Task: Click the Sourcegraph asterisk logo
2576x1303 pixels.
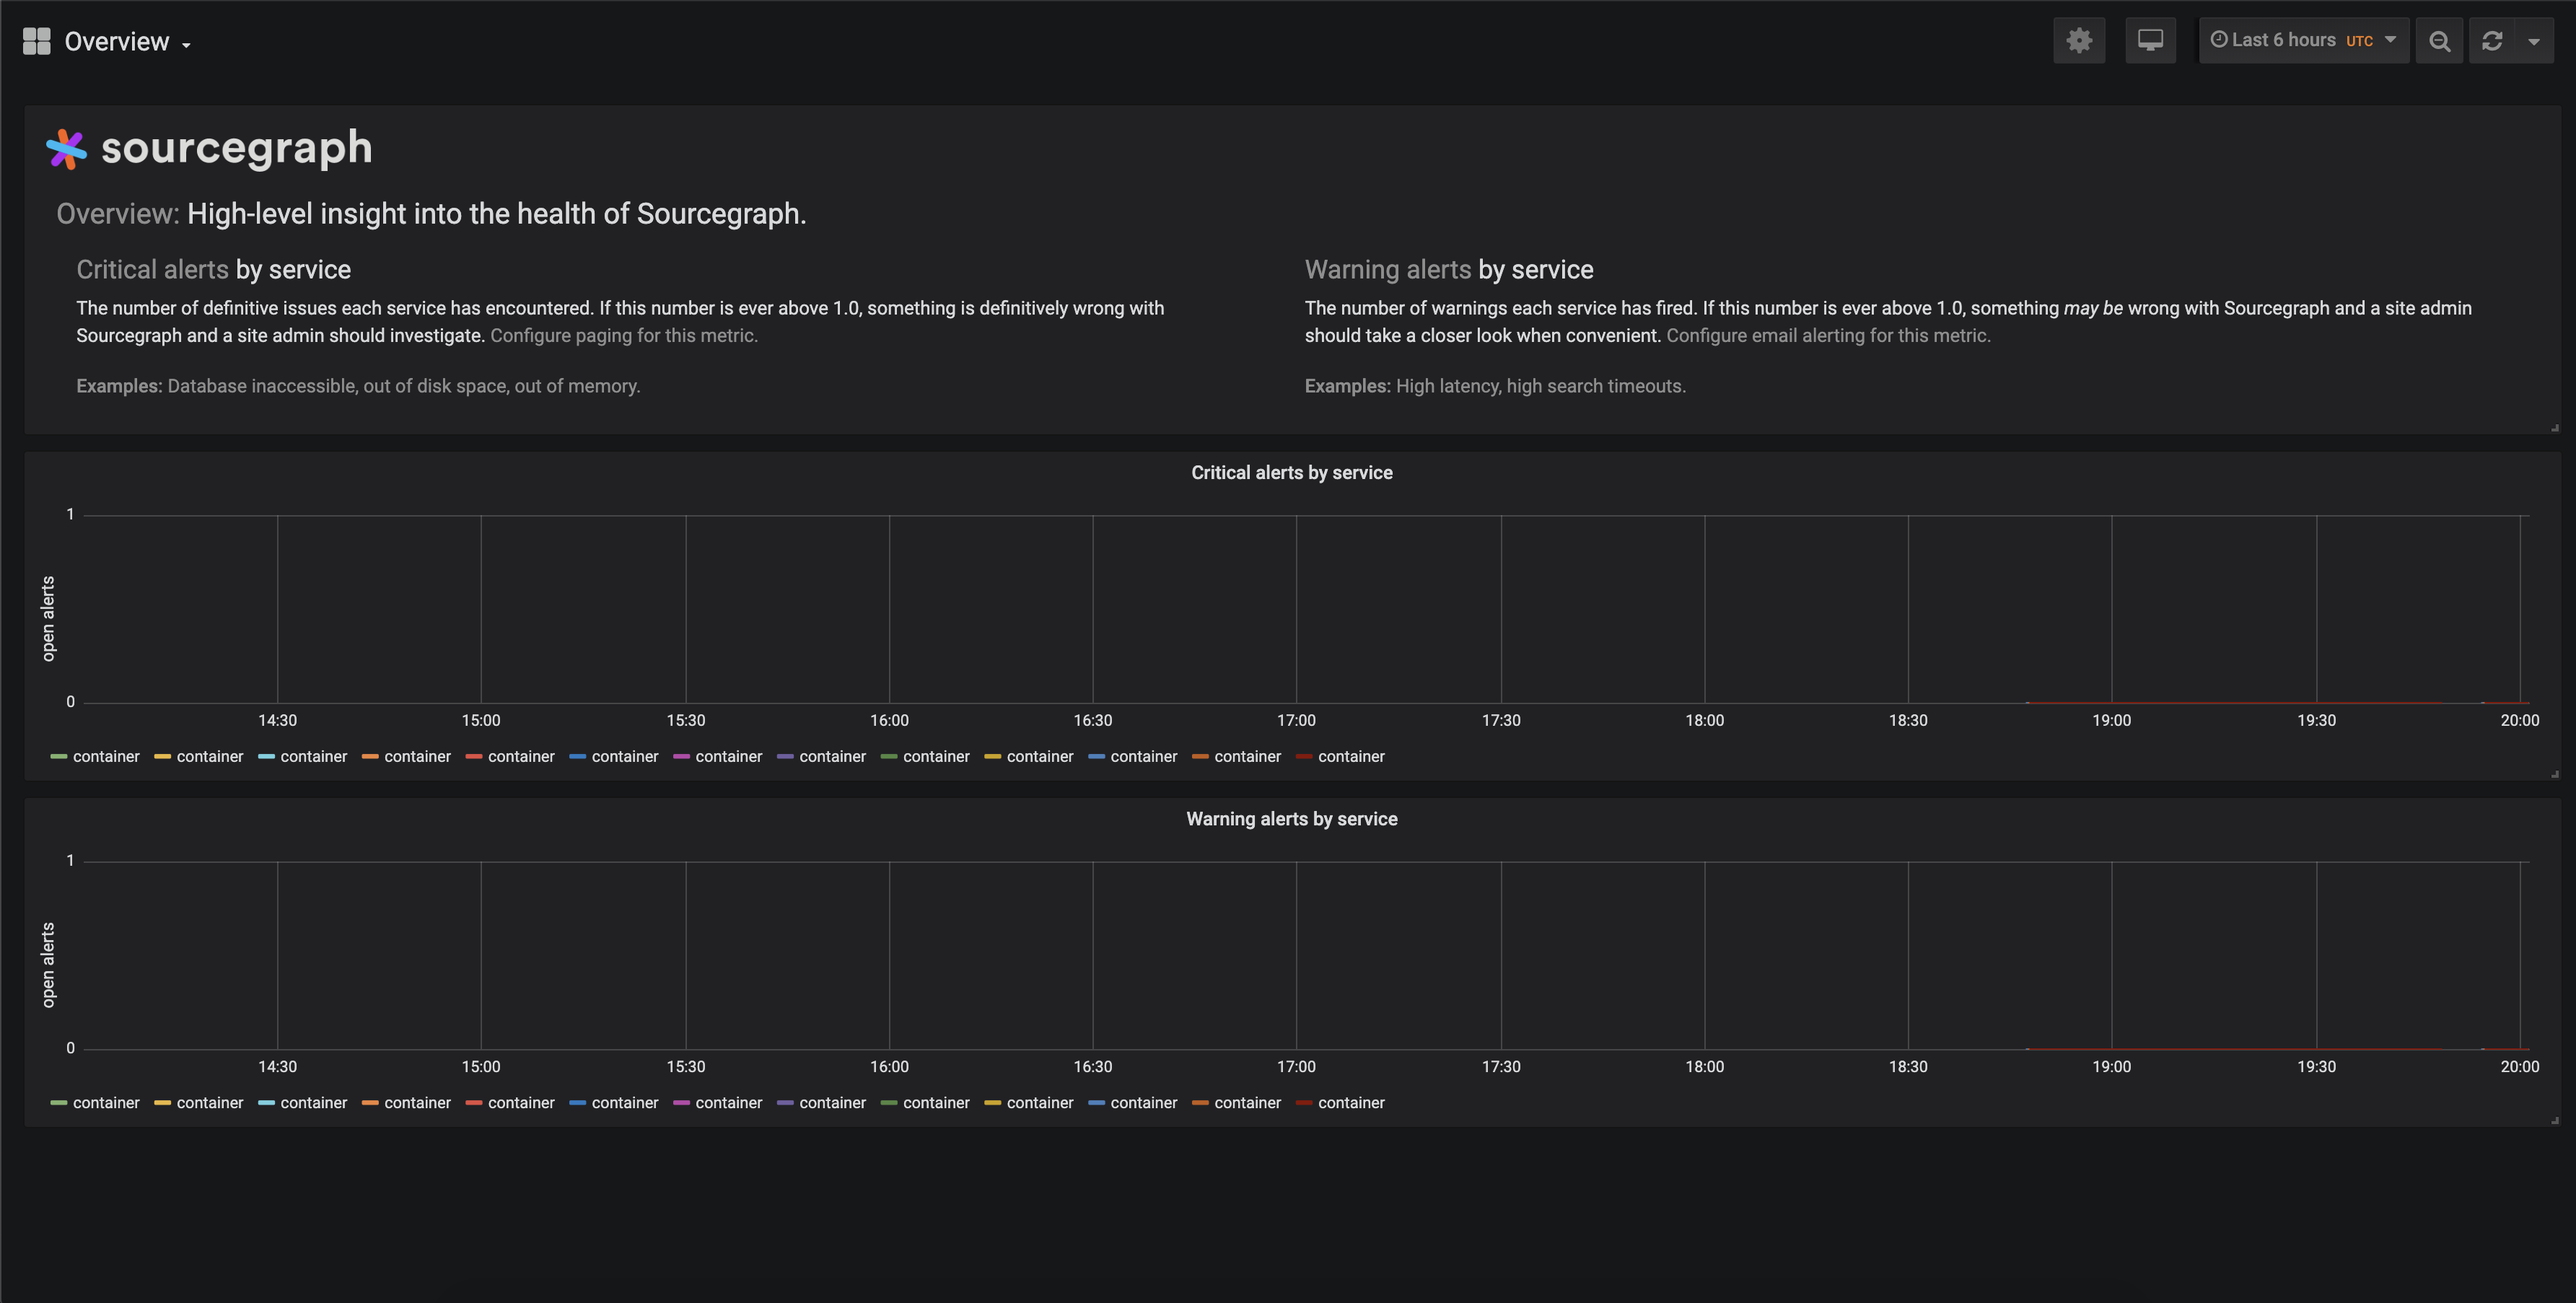Action: (66, 149)
